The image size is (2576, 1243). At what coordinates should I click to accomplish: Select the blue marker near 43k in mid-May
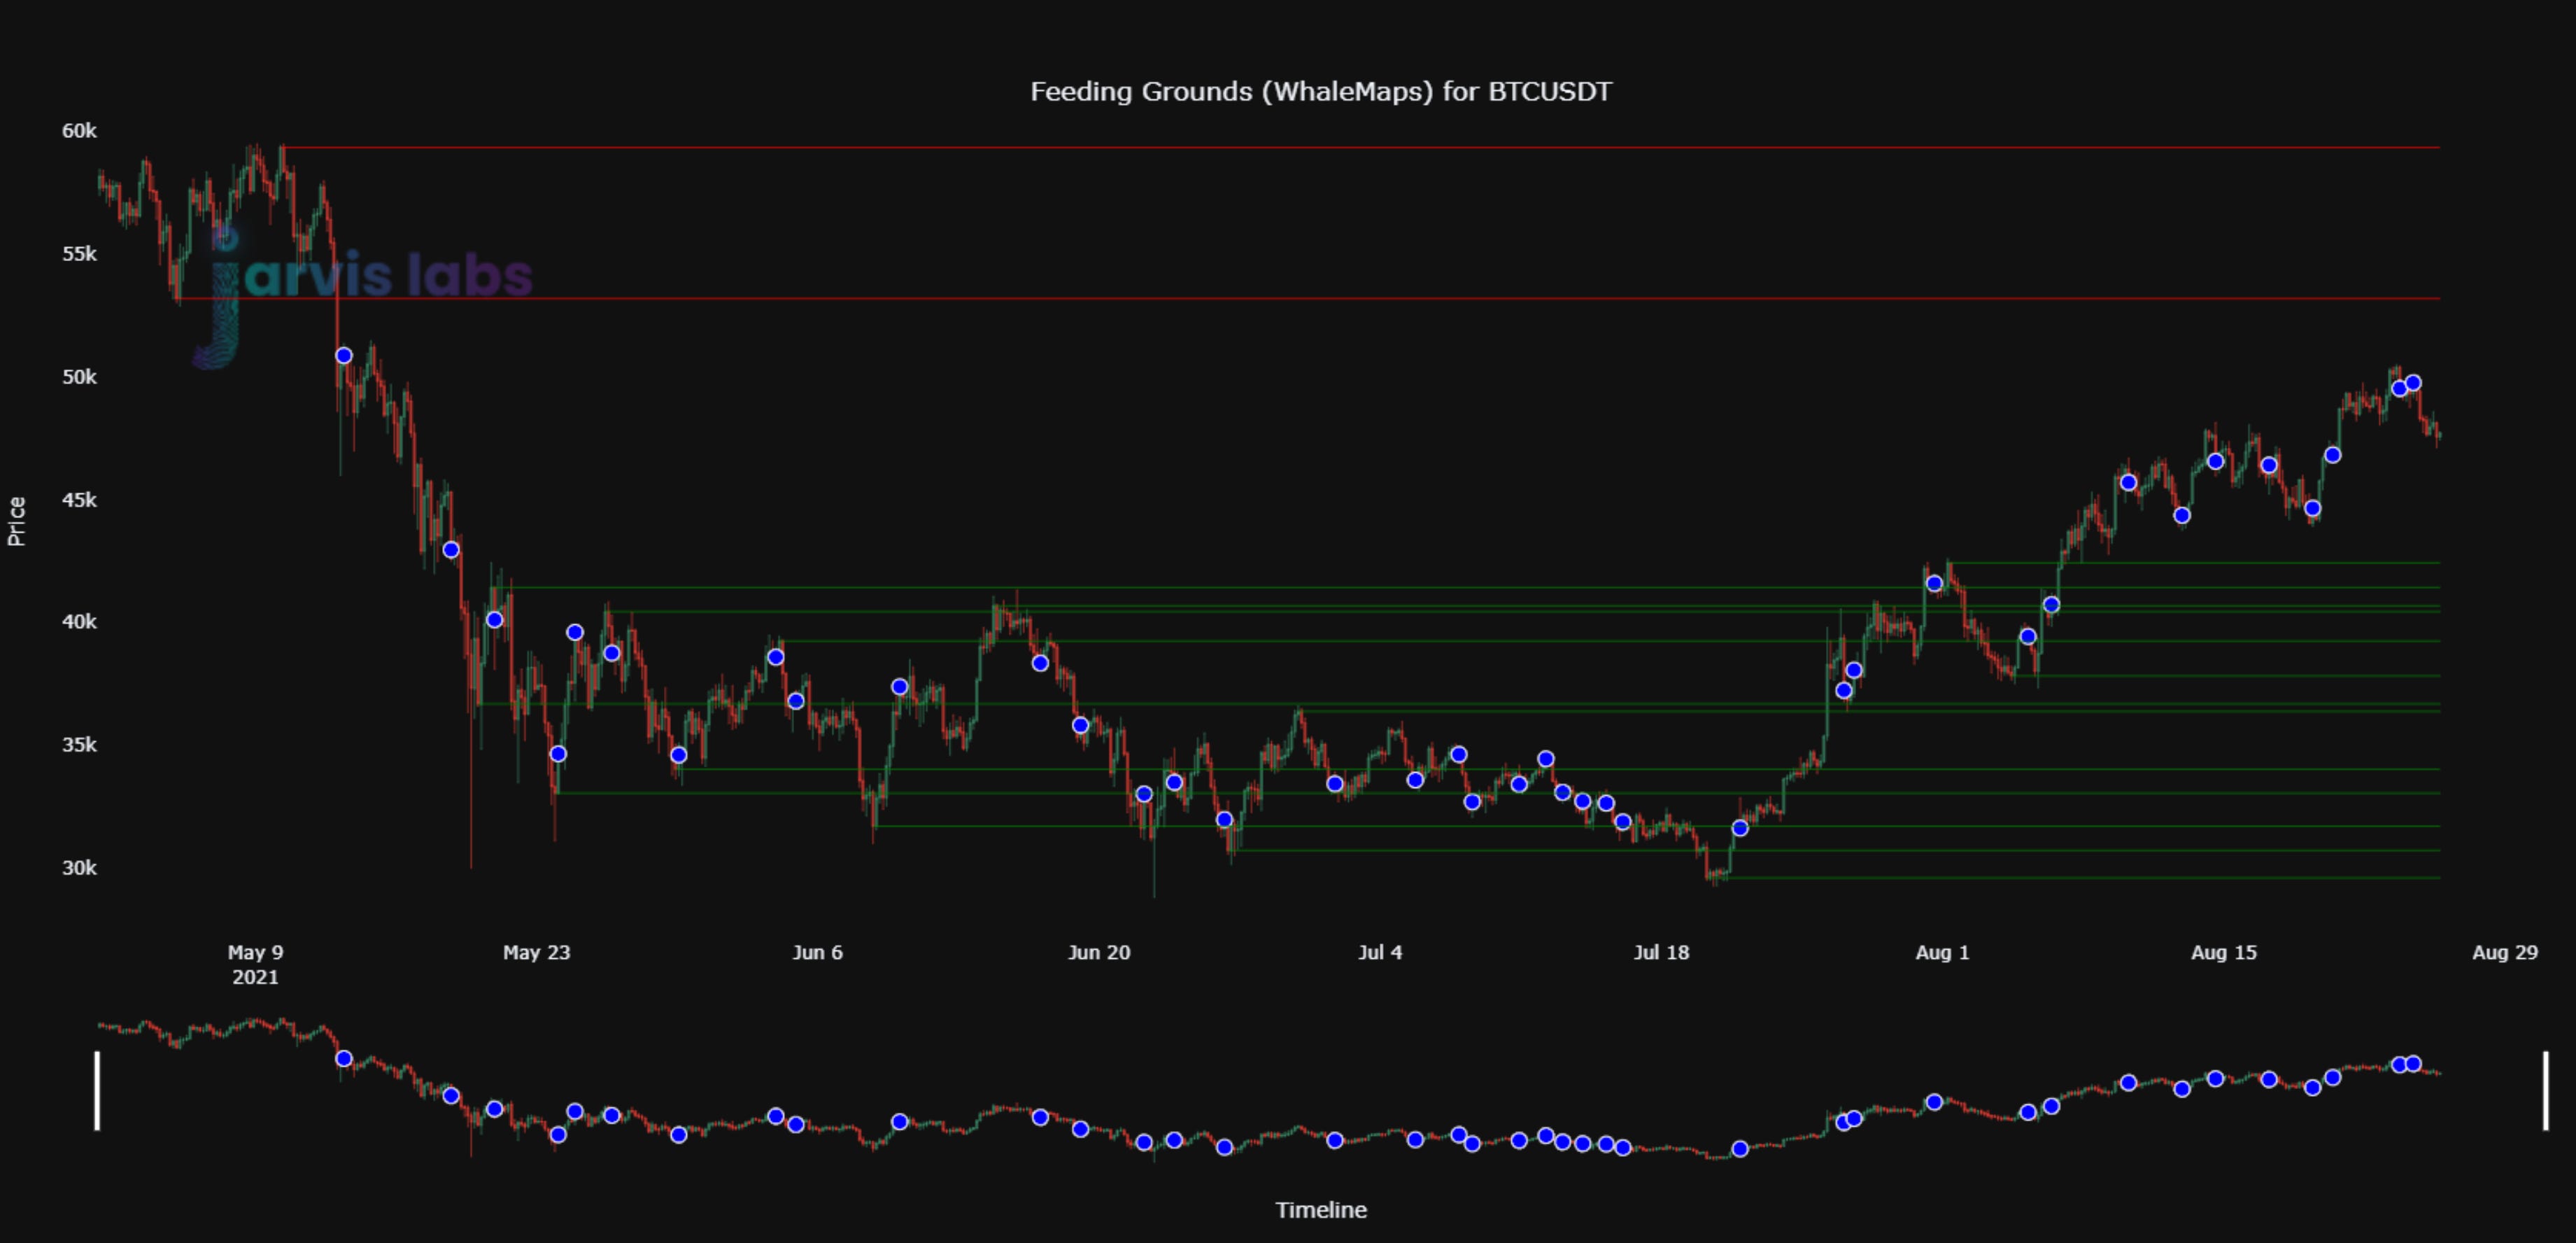tap(451, 550)
